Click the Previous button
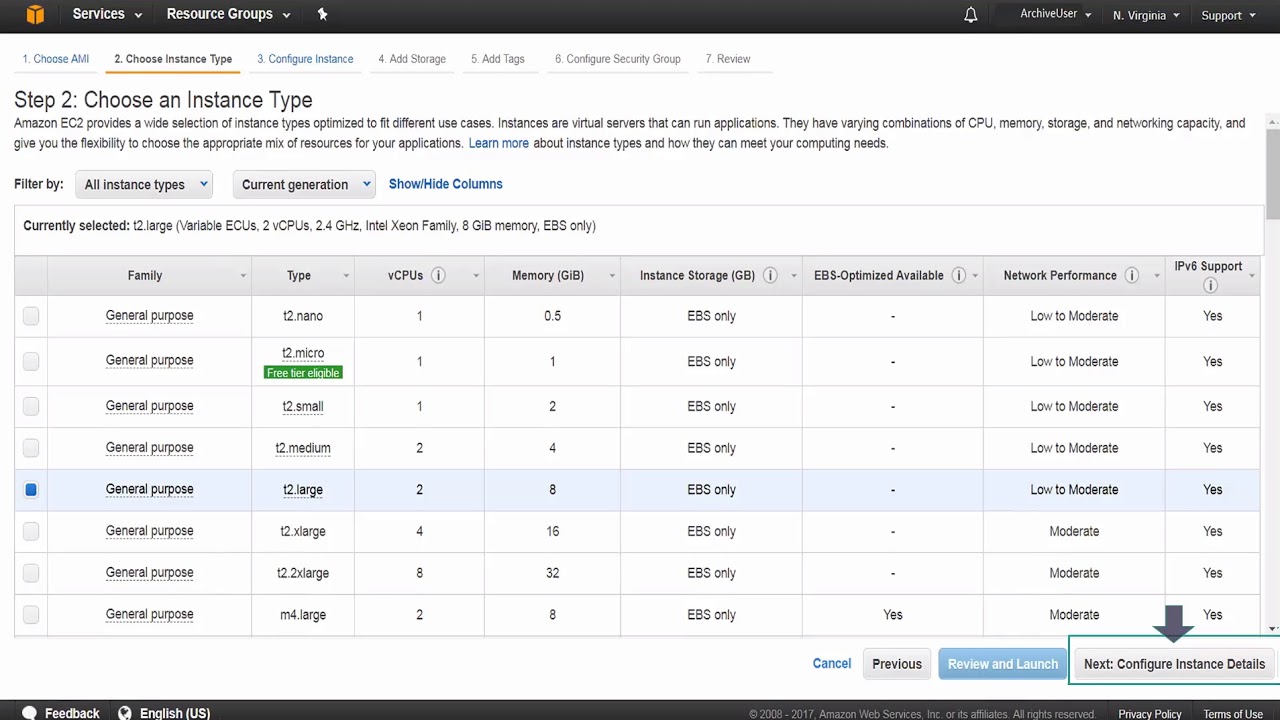The width and height of the screenshot is (1280, 720). (x=897, y=664)
